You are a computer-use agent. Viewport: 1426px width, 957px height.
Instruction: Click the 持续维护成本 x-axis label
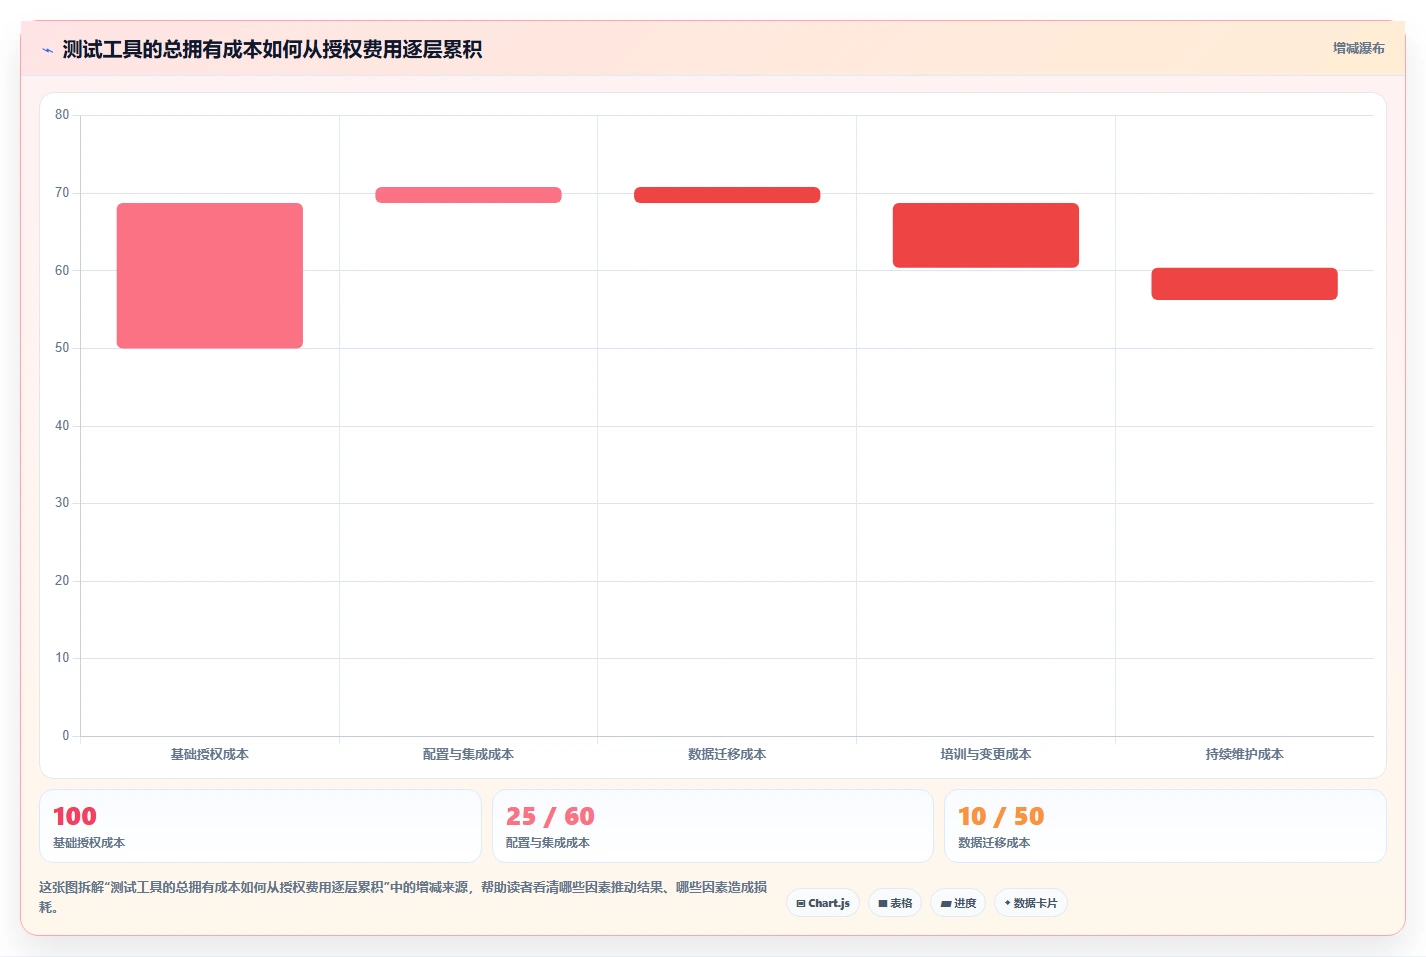coord(1244,754)
